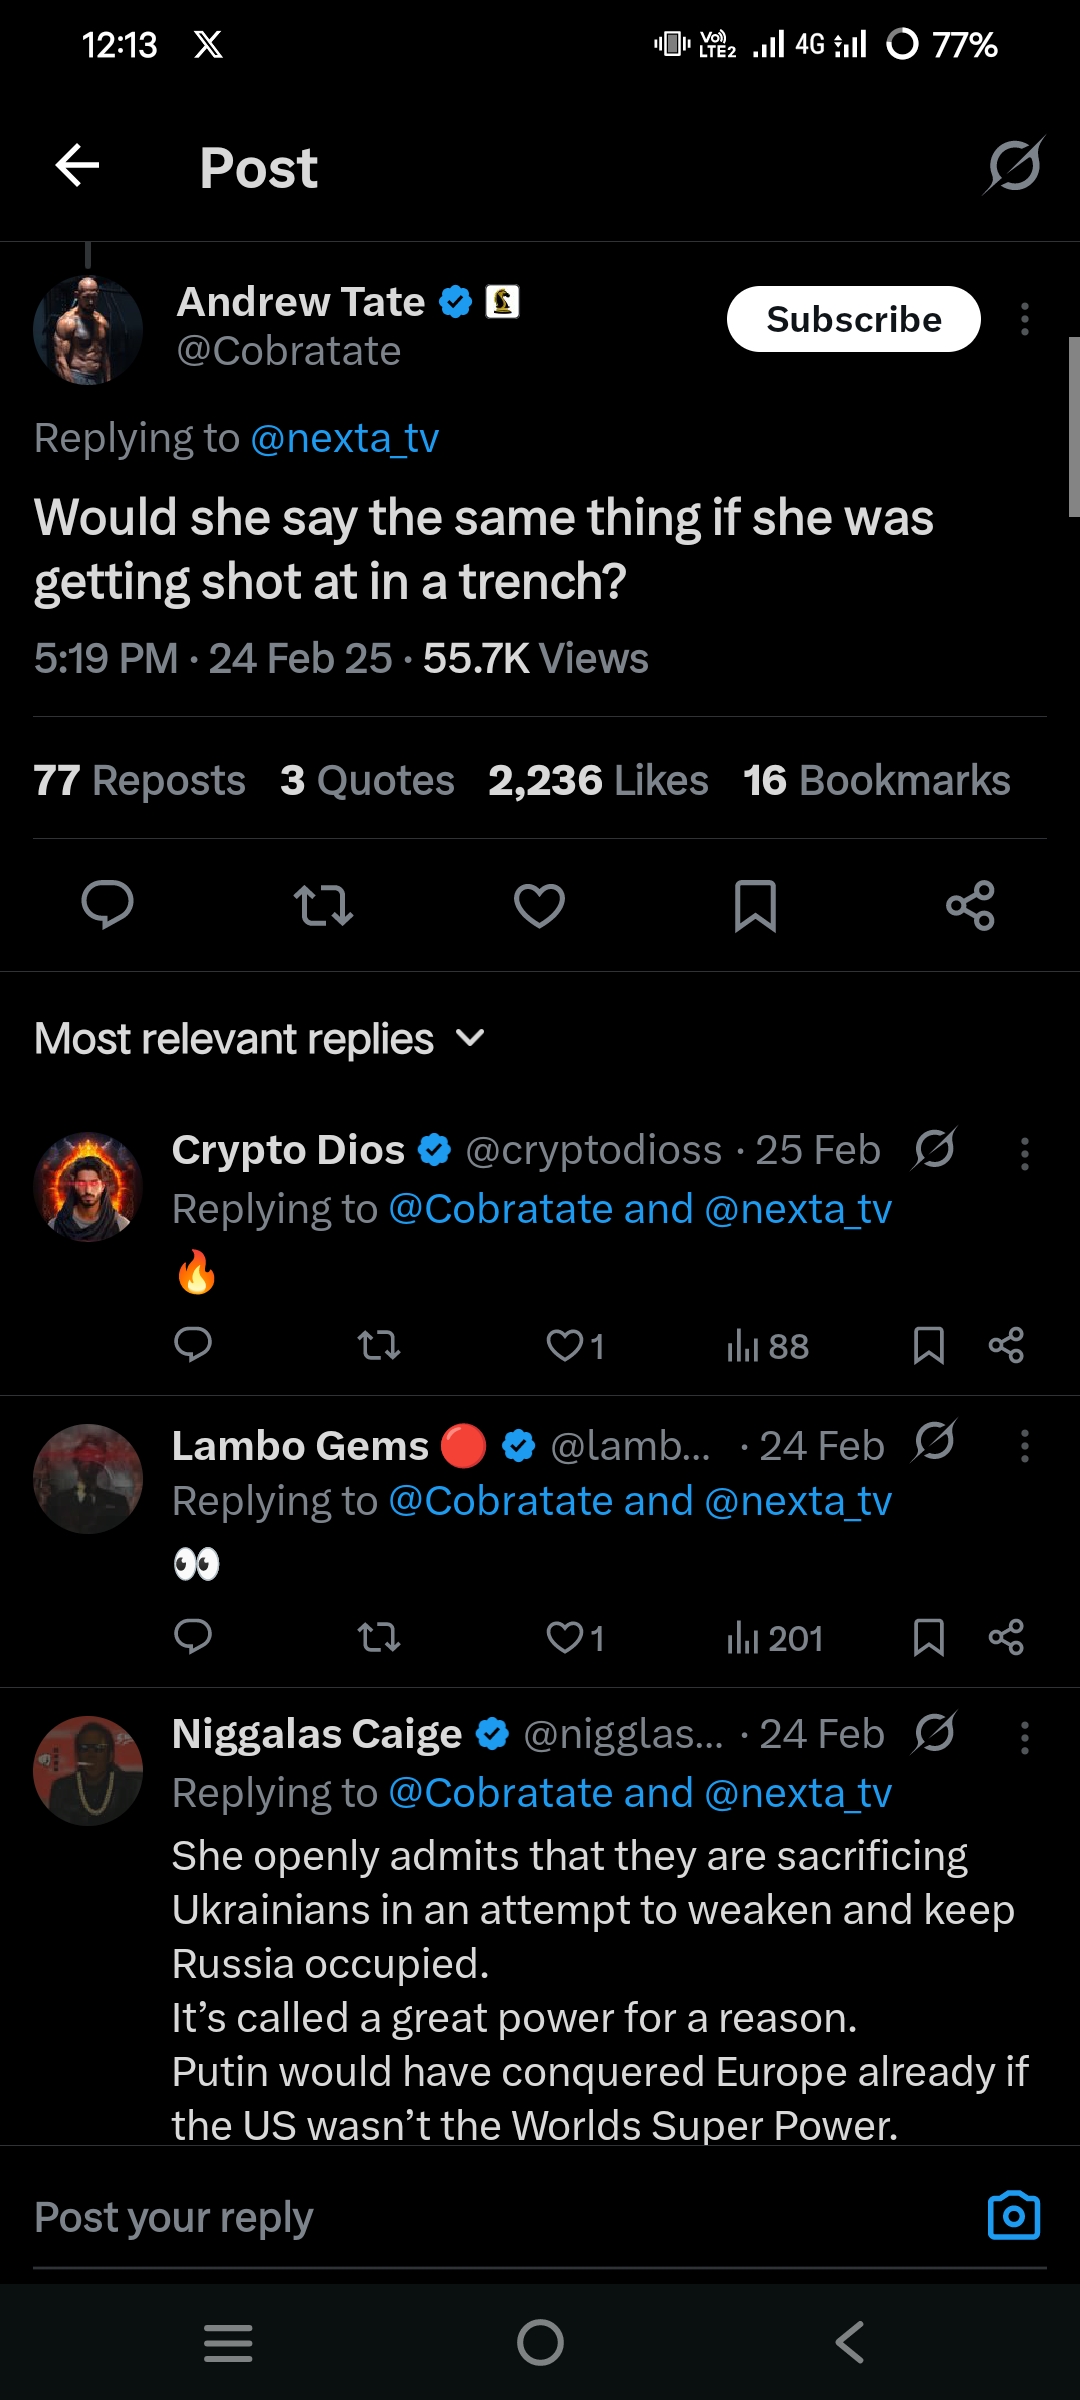Repost the Lambo Gems reply
Screen dimensions: 1080x2400
[379, 1637]
